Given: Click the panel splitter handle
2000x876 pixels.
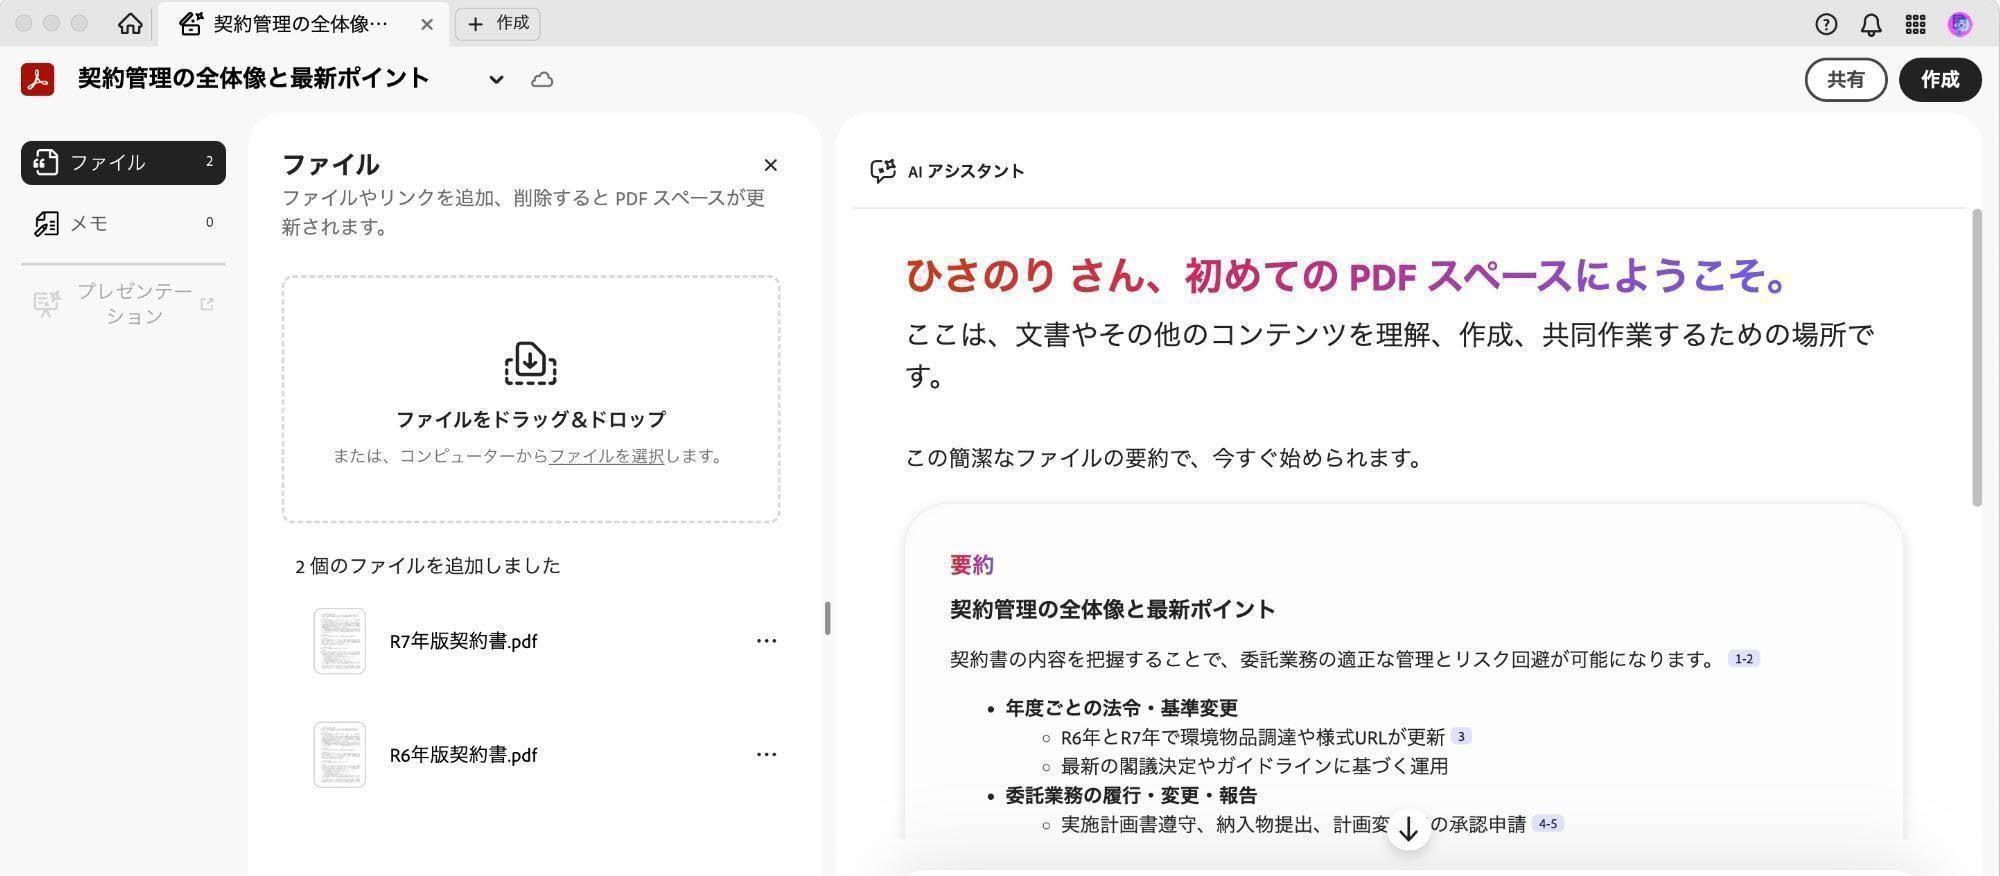Looking at the screenshot, I should click(827, 618).
